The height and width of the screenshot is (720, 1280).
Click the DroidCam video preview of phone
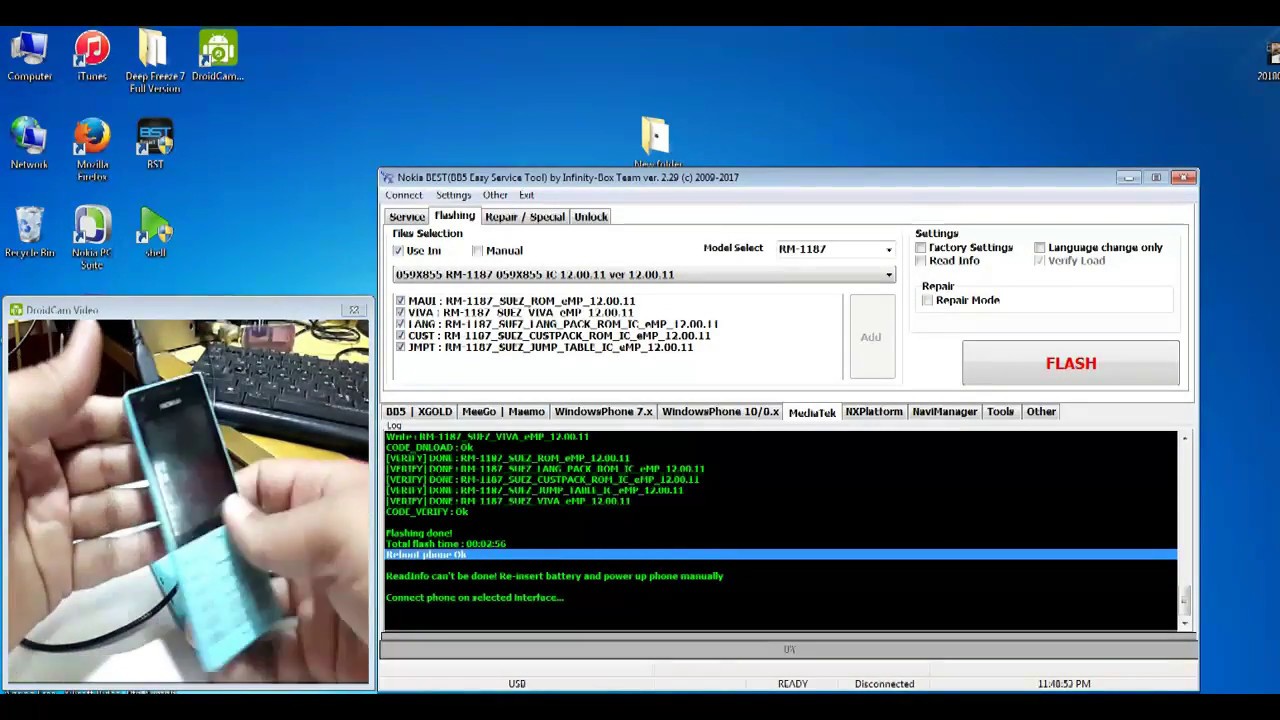[188, 502]
